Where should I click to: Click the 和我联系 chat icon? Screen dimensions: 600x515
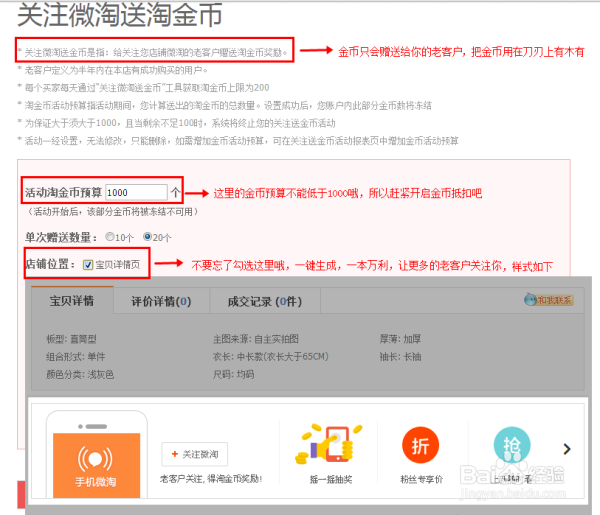pos(548,300)
